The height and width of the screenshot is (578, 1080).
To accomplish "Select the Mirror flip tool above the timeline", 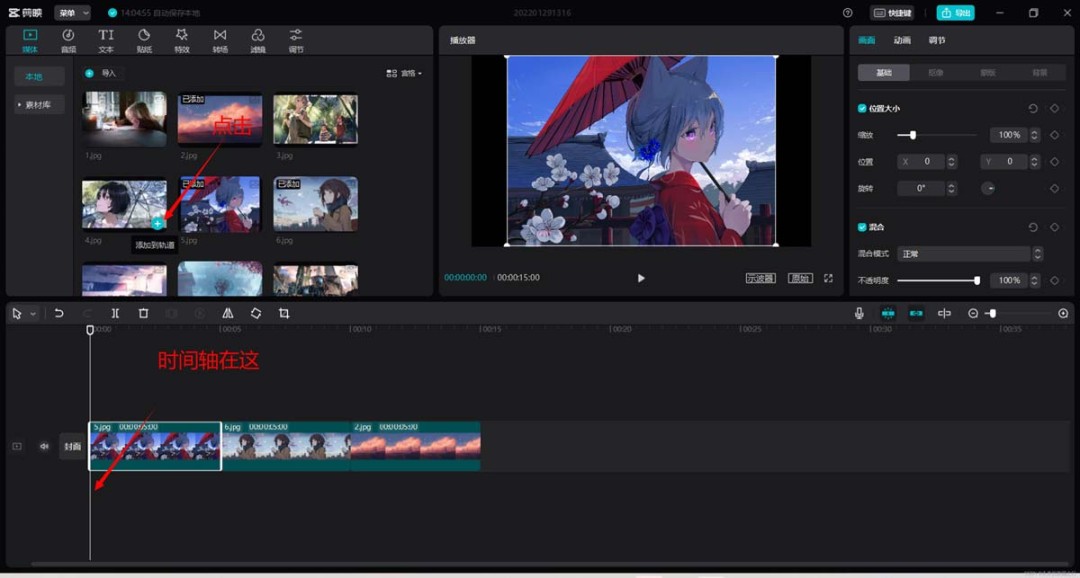I will point(227,313).
